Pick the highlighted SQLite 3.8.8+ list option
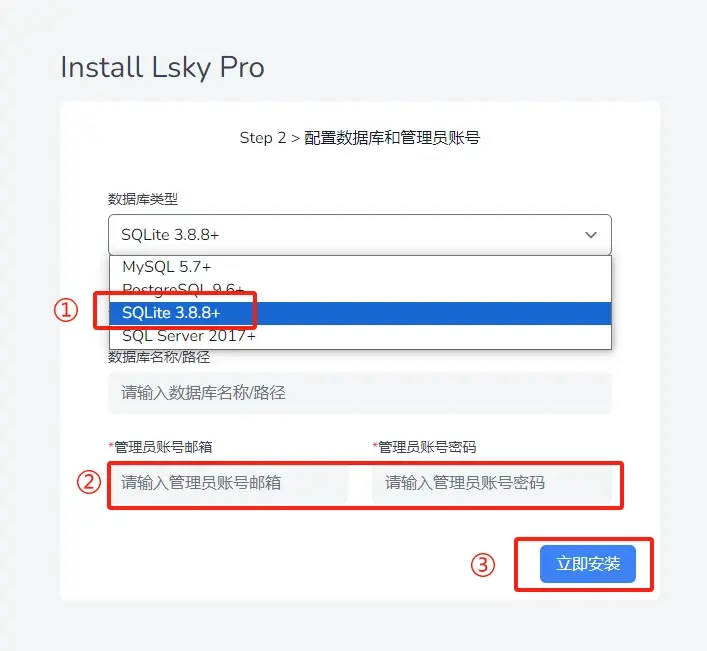 (x=360, y=313)
